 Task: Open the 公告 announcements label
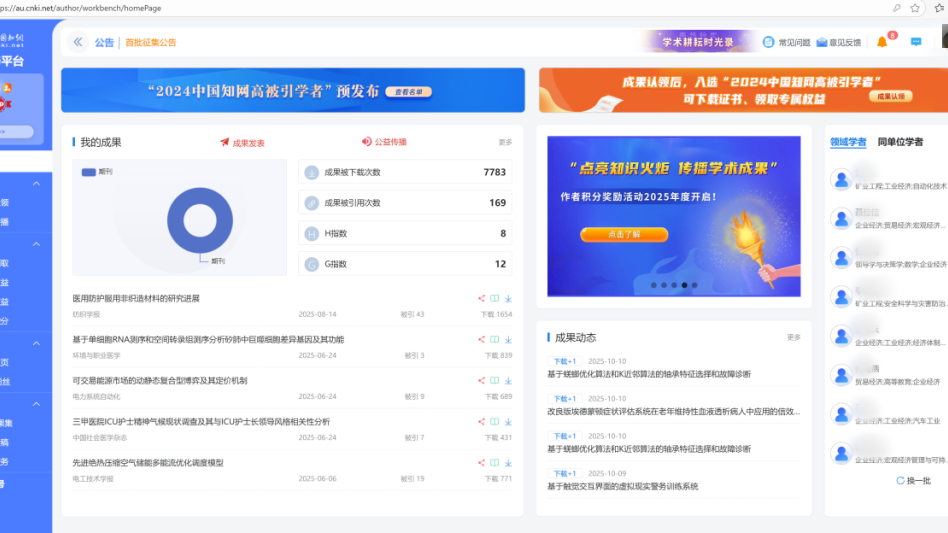pyautogui.click(x=104, y=42)
